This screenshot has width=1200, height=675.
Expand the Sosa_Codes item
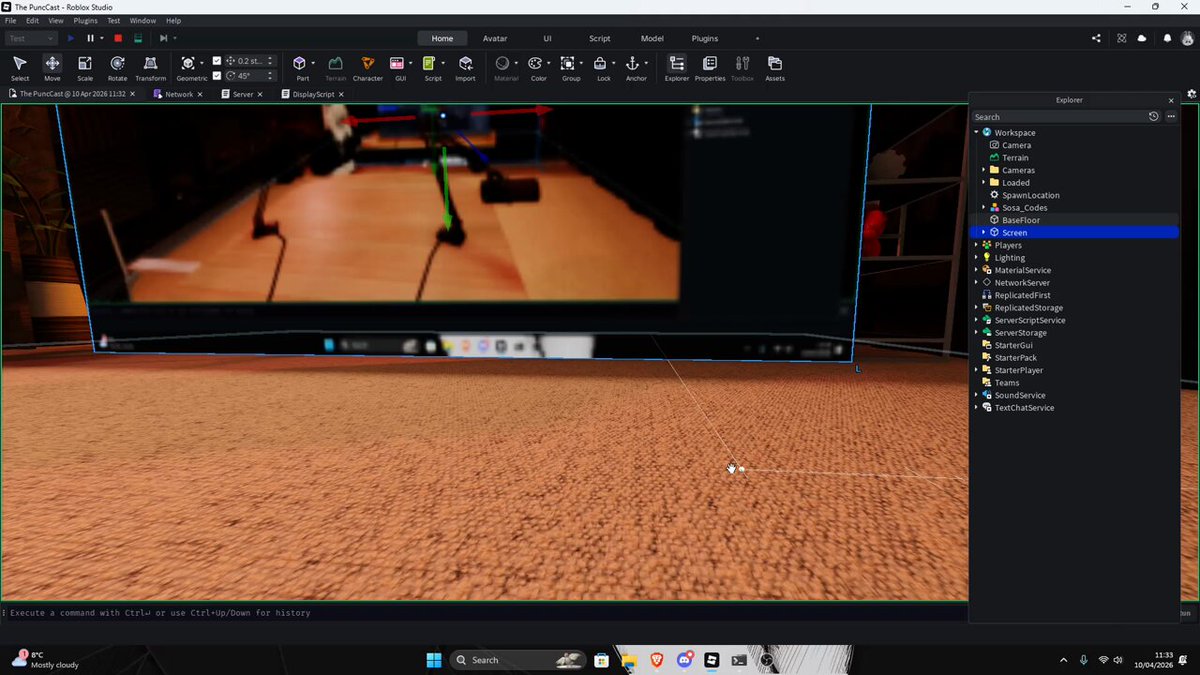(984, 207)
